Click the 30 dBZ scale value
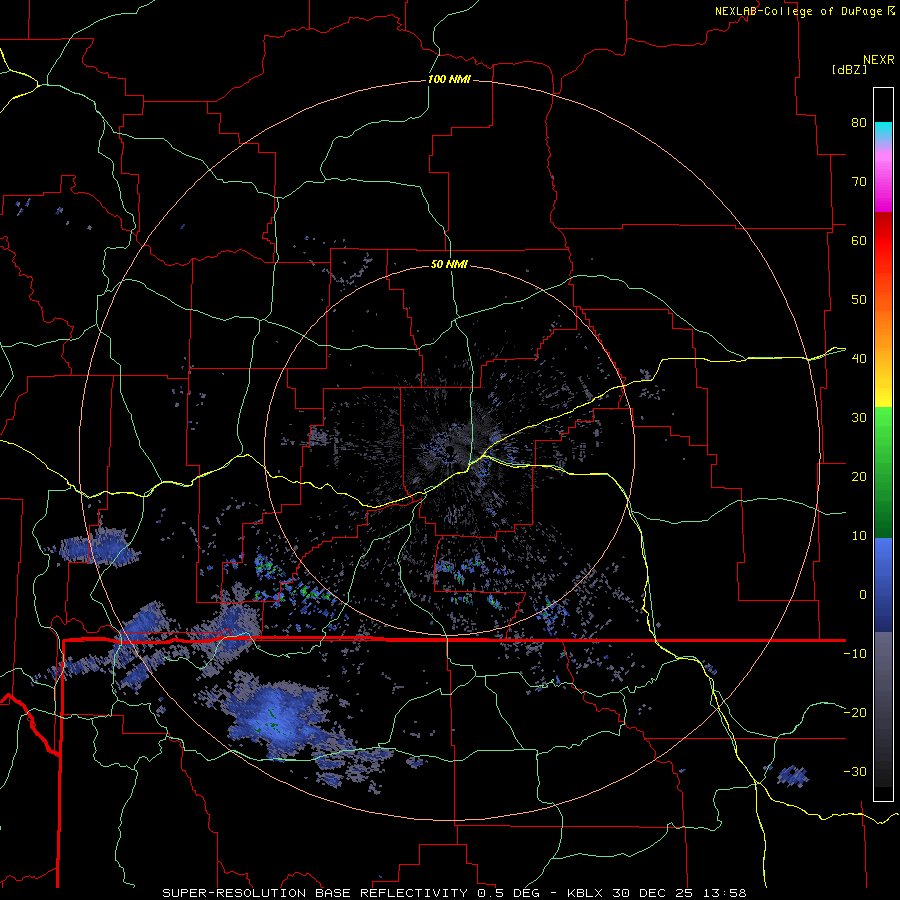This screenshot has width=900, height=900. 859,417
